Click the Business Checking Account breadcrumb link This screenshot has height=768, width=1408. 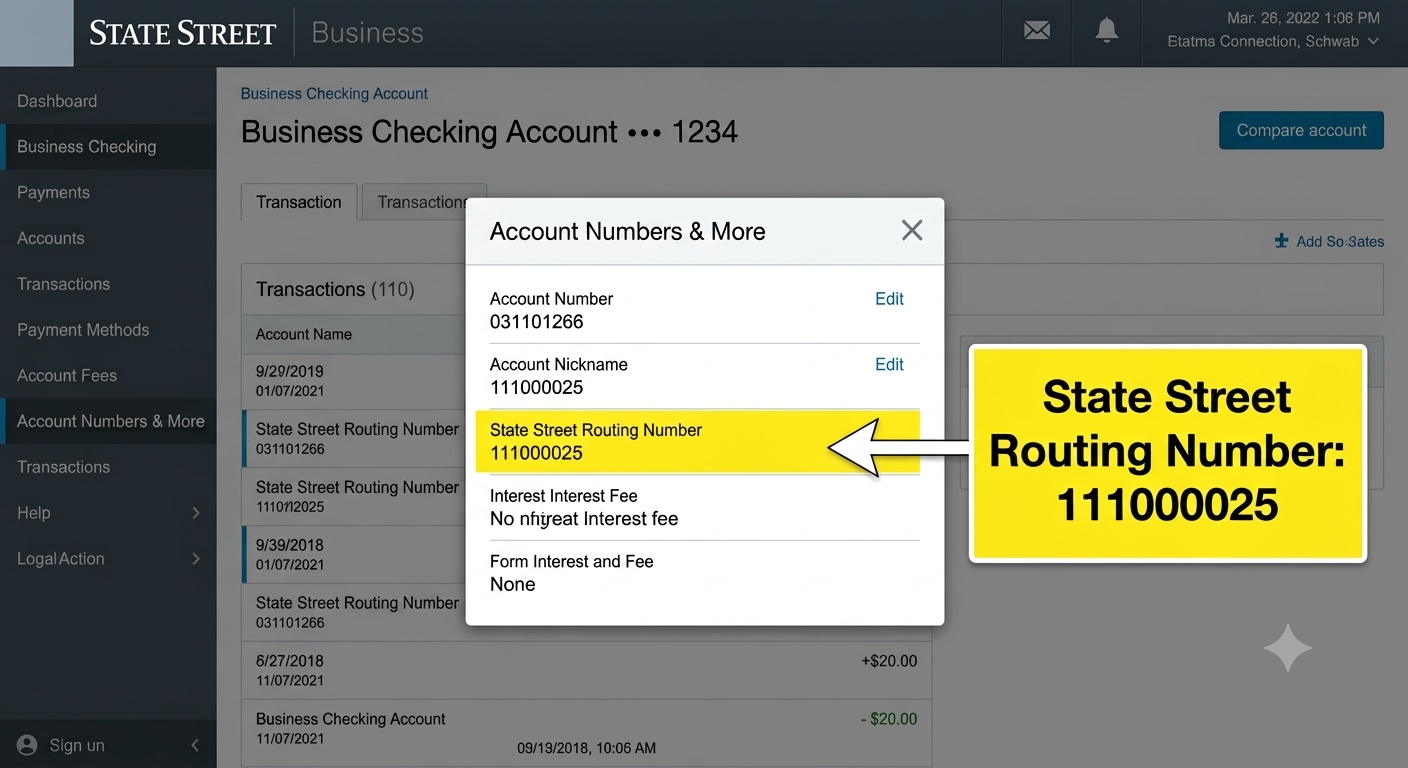click(334, 93)
